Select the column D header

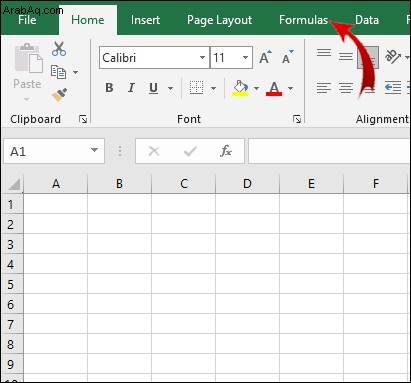coord(247,184)
